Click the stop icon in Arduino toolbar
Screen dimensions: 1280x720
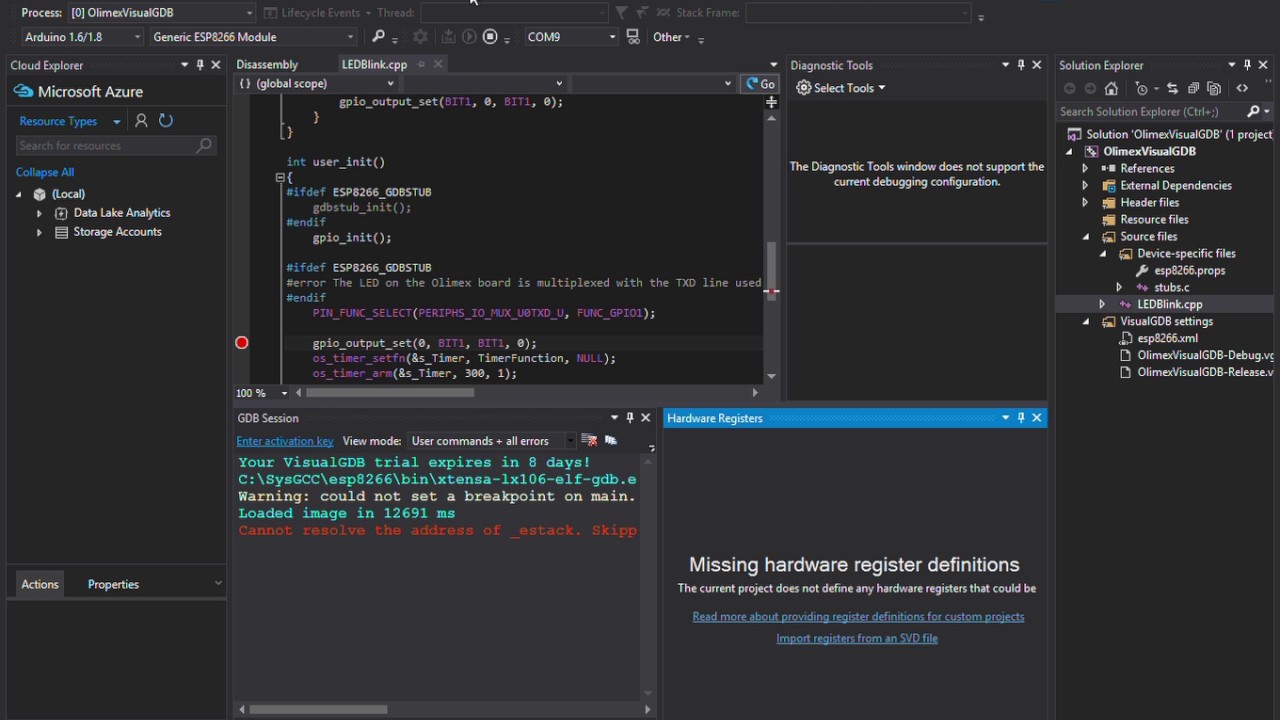point(490,37)
